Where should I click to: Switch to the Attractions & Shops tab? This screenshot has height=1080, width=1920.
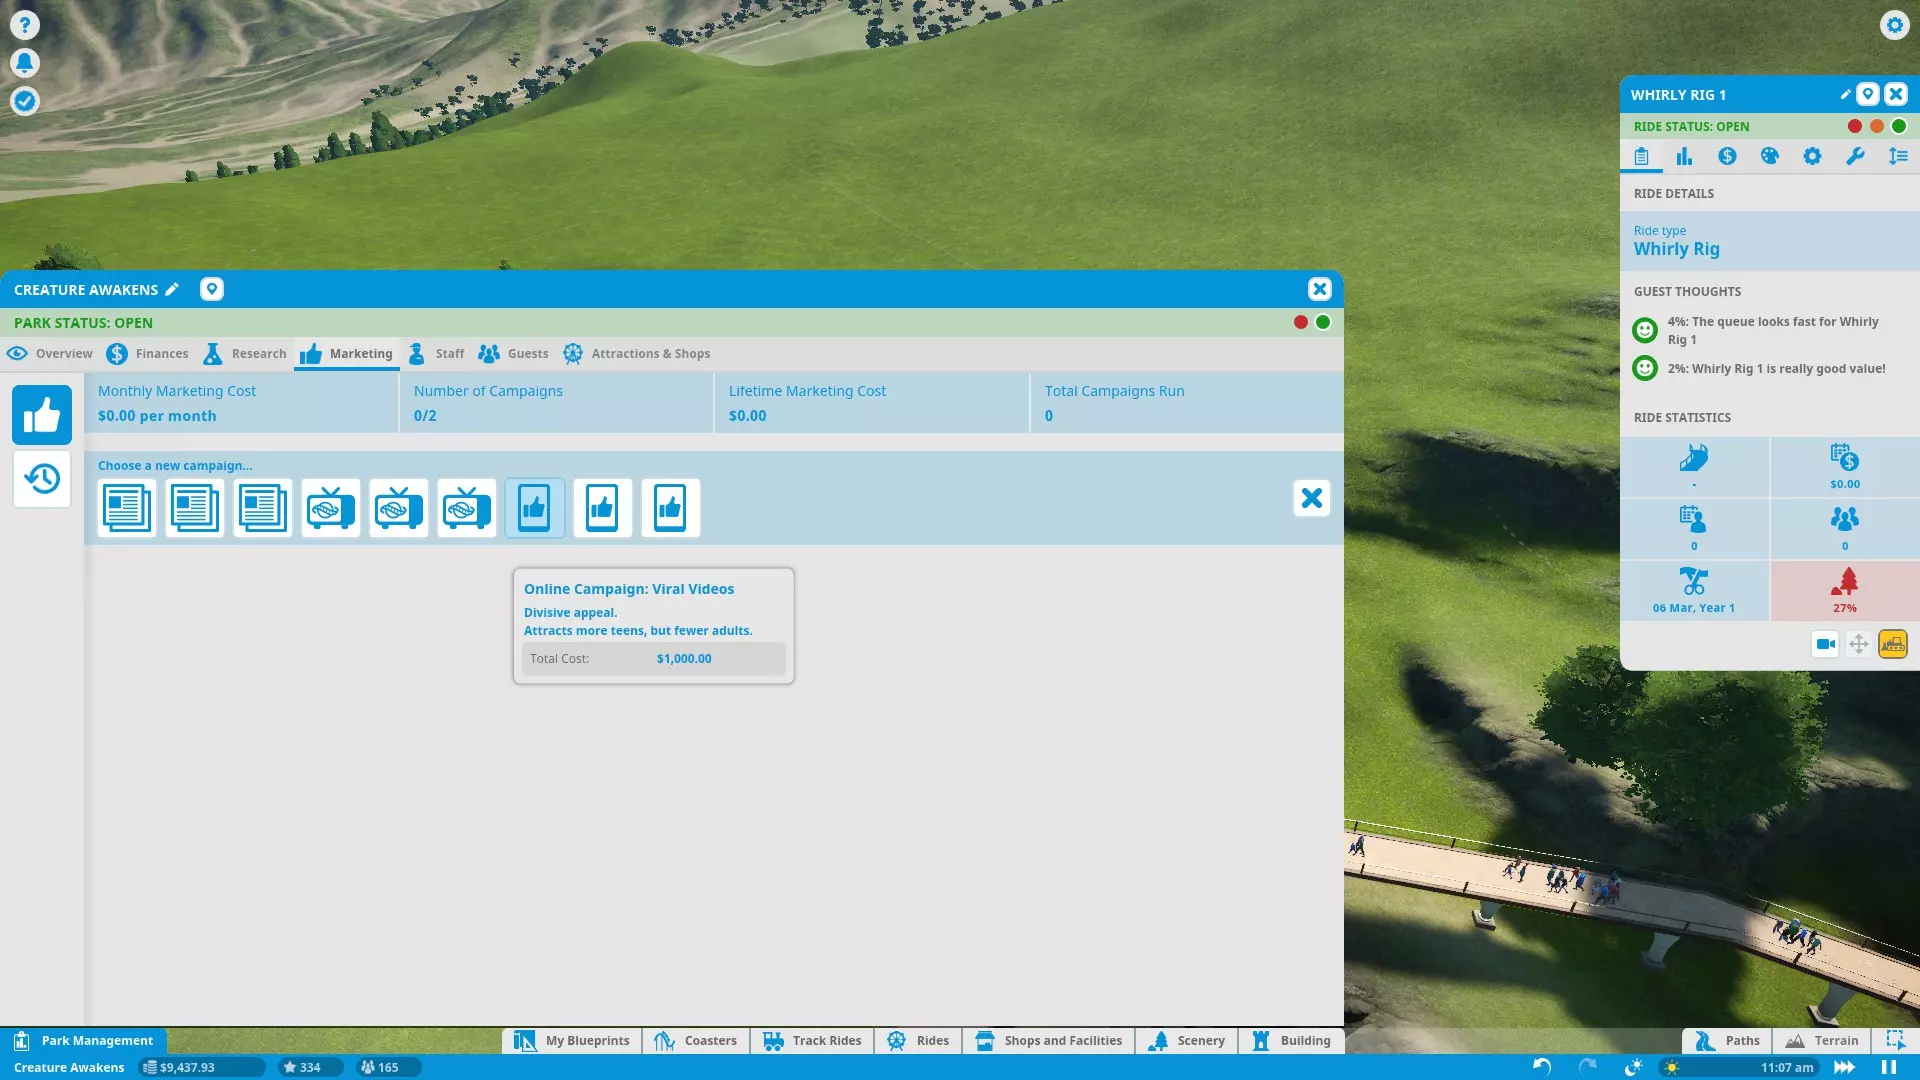point(636,353)
